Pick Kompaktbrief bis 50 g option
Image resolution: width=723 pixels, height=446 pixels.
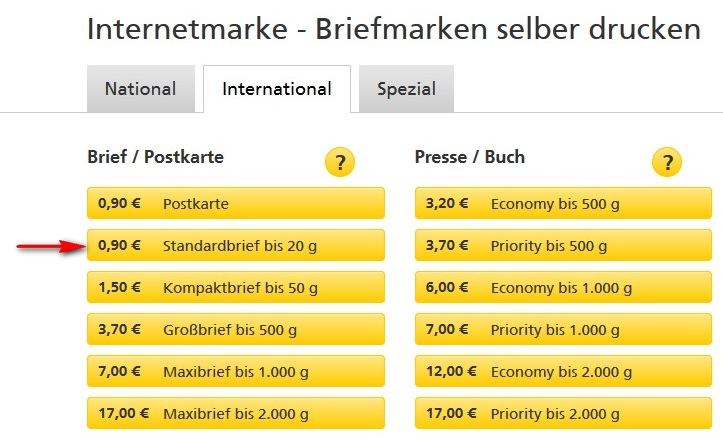236,287
